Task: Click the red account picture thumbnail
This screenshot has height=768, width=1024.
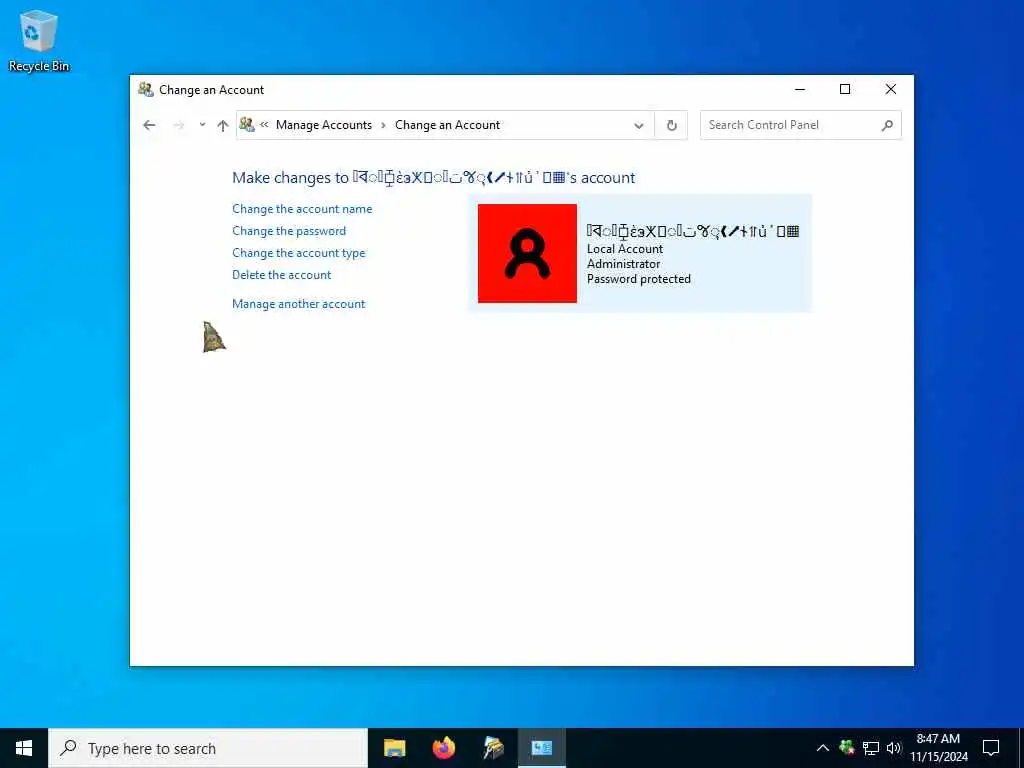Action: click(x=527, y=253)
